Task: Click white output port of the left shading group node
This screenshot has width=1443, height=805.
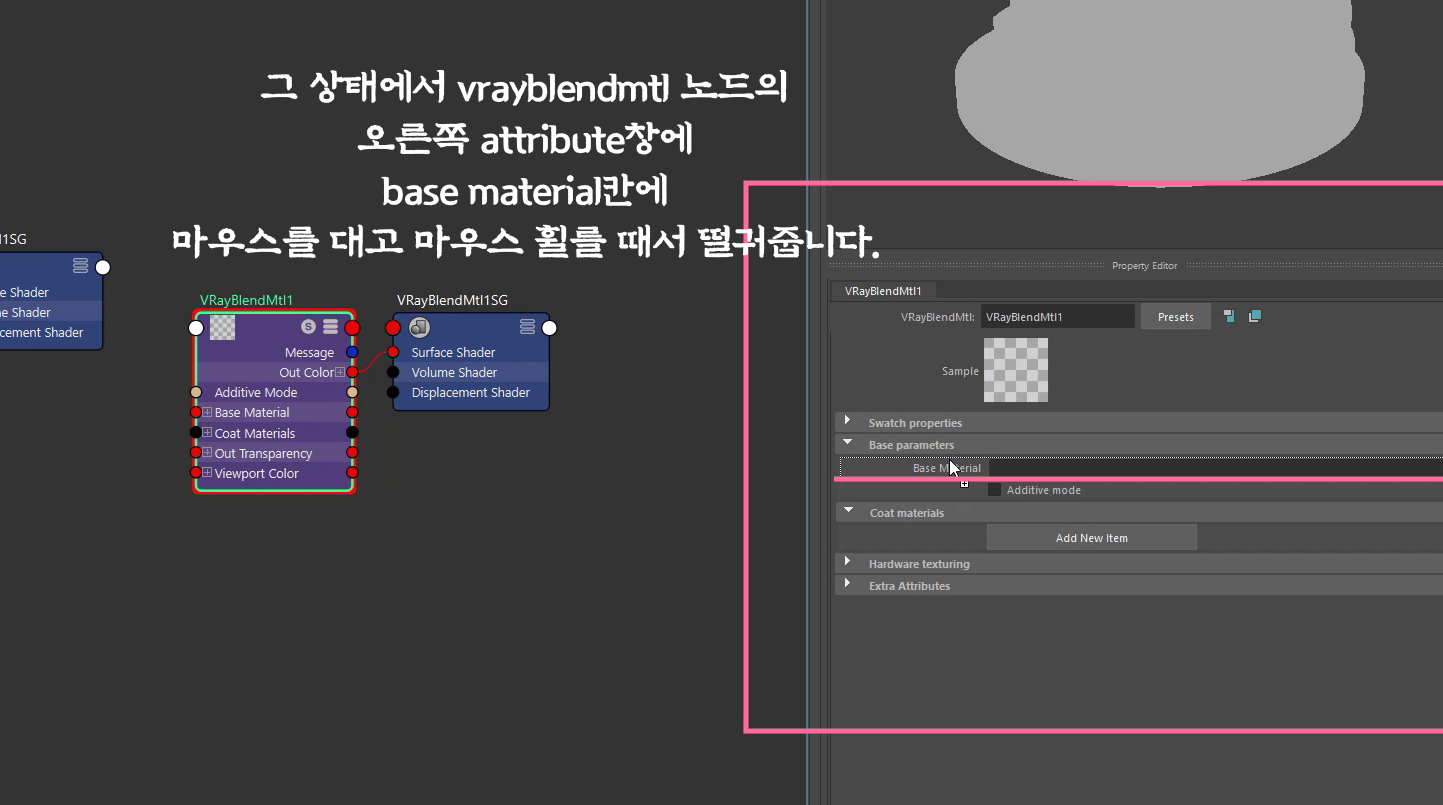Action: pos(102,267)
